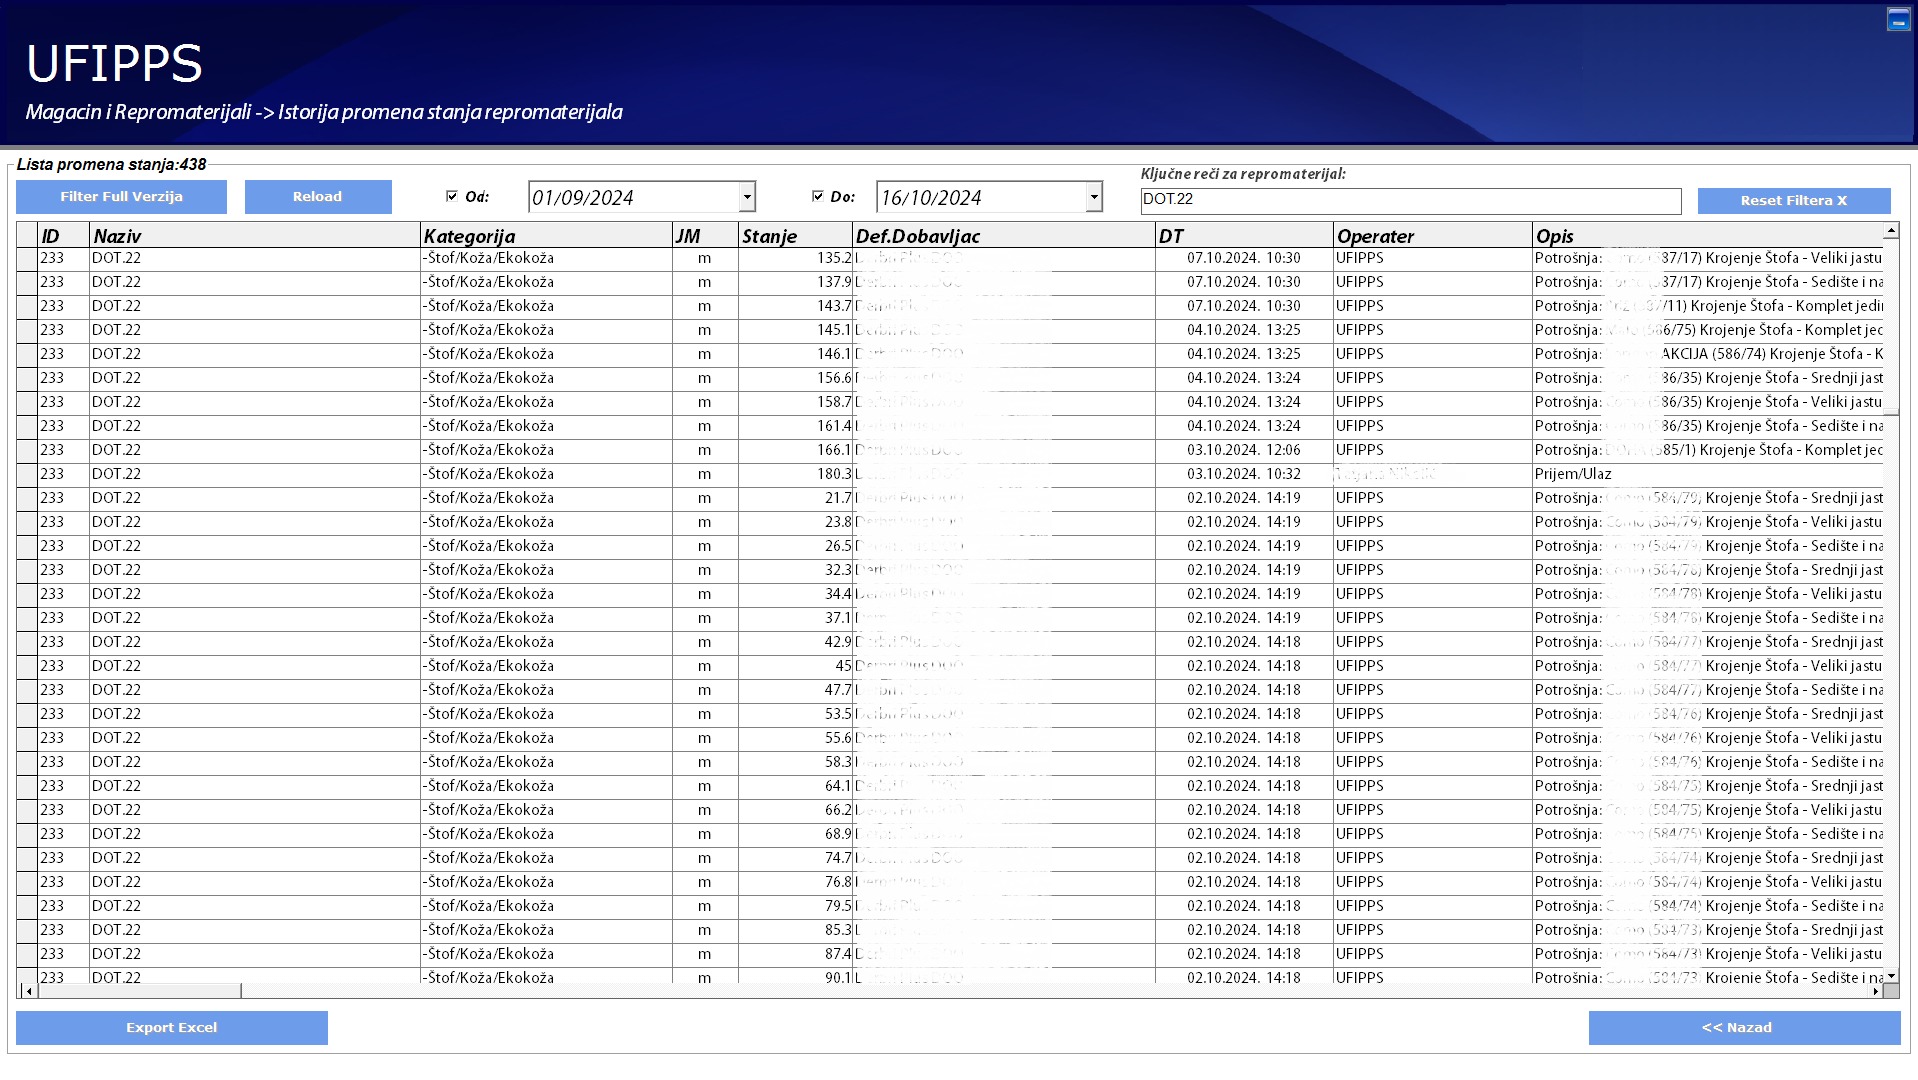Click the Stanje cell 66.2
The height and width of the screenshot is (1080, 1918).
click(796, 810)
